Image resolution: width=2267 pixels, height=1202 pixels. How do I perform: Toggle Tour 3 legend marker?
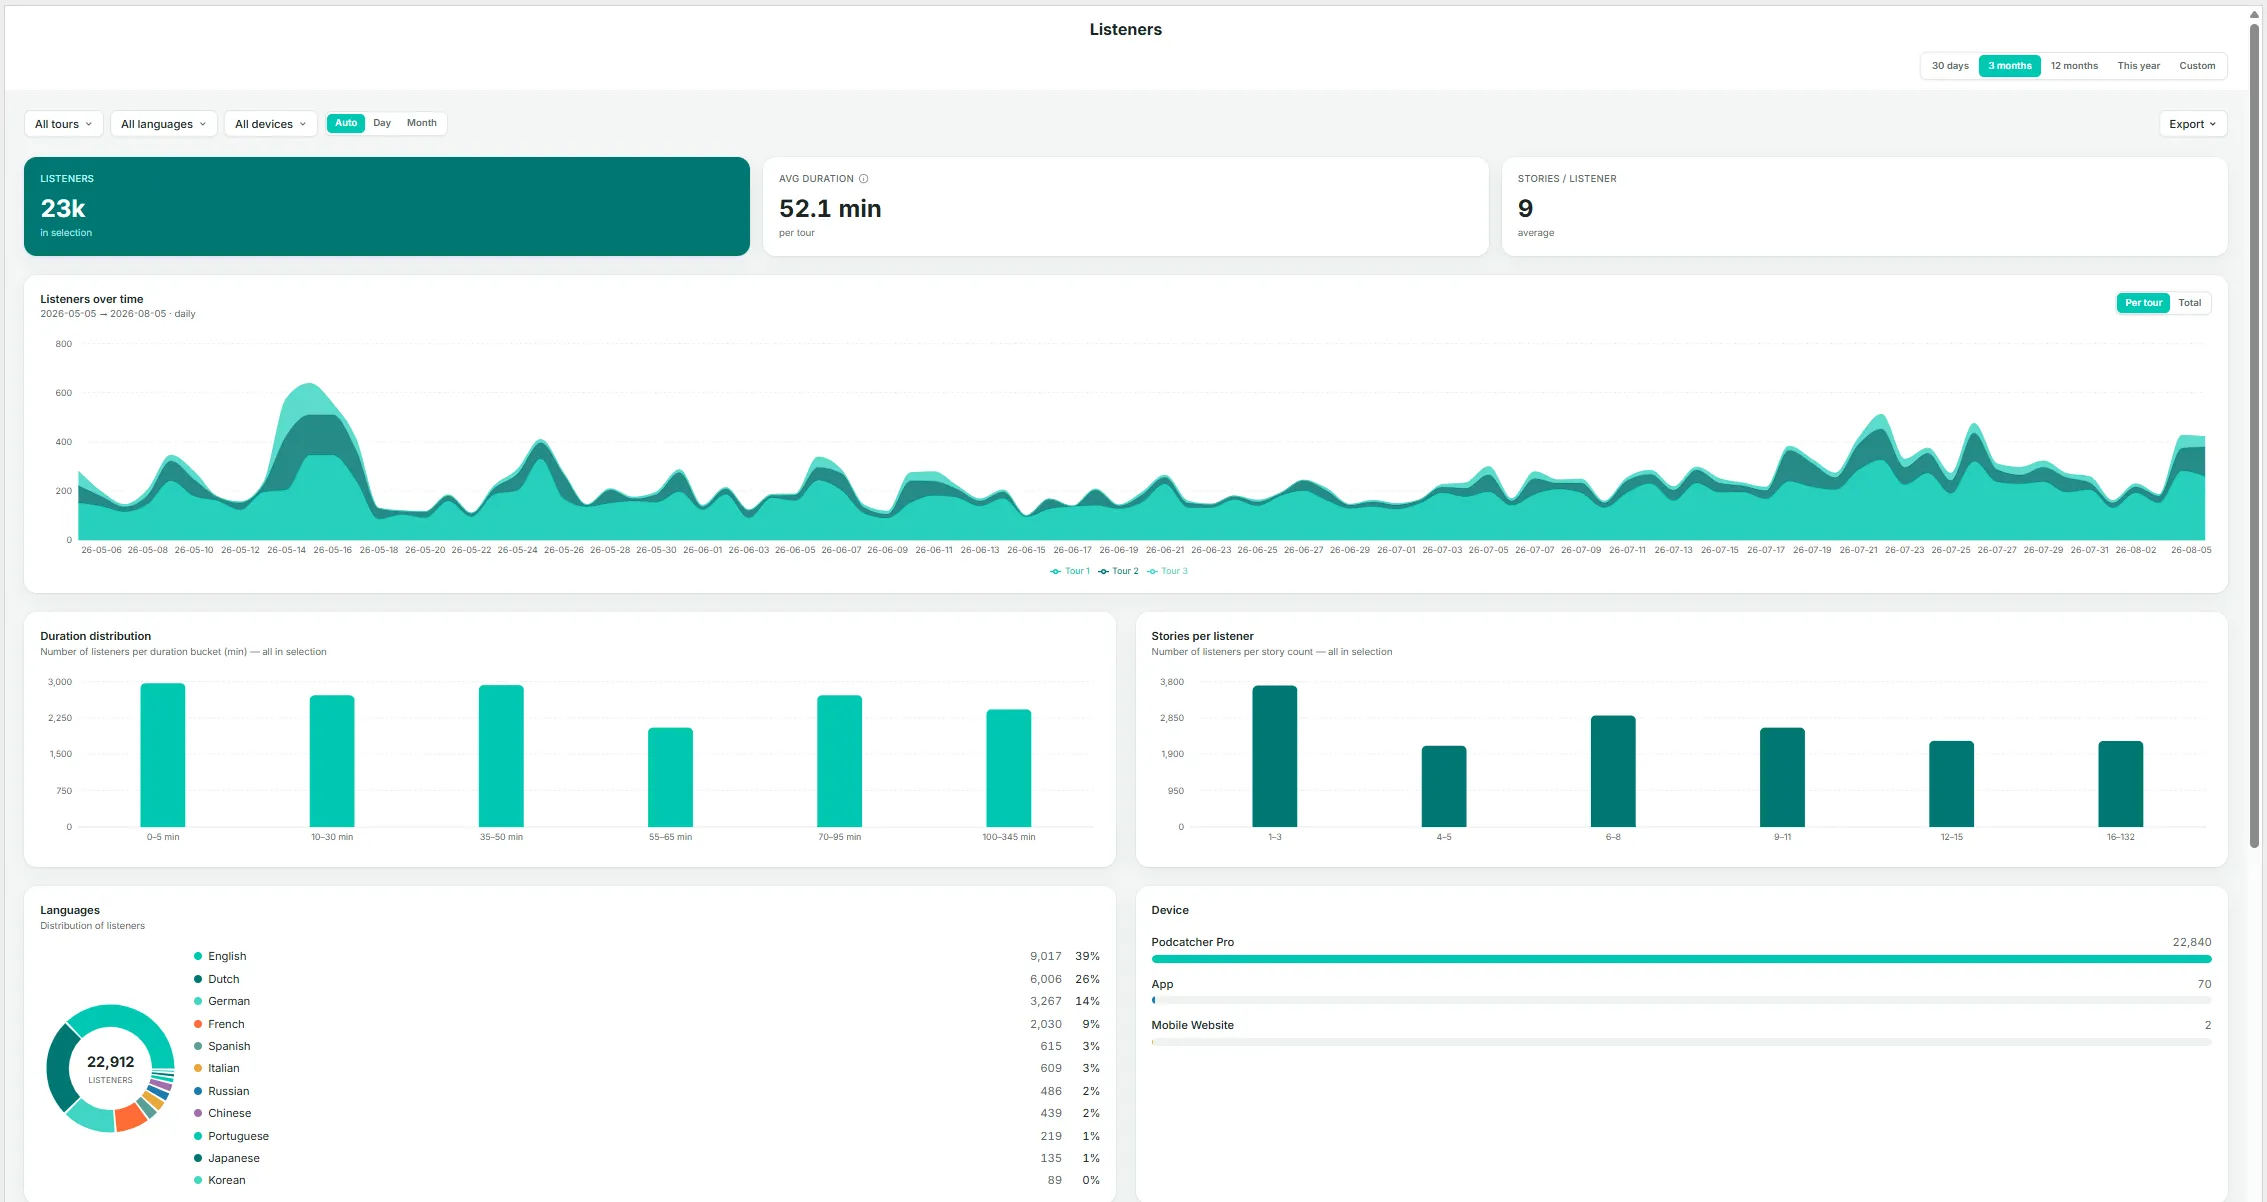(x=1152, y=571)
